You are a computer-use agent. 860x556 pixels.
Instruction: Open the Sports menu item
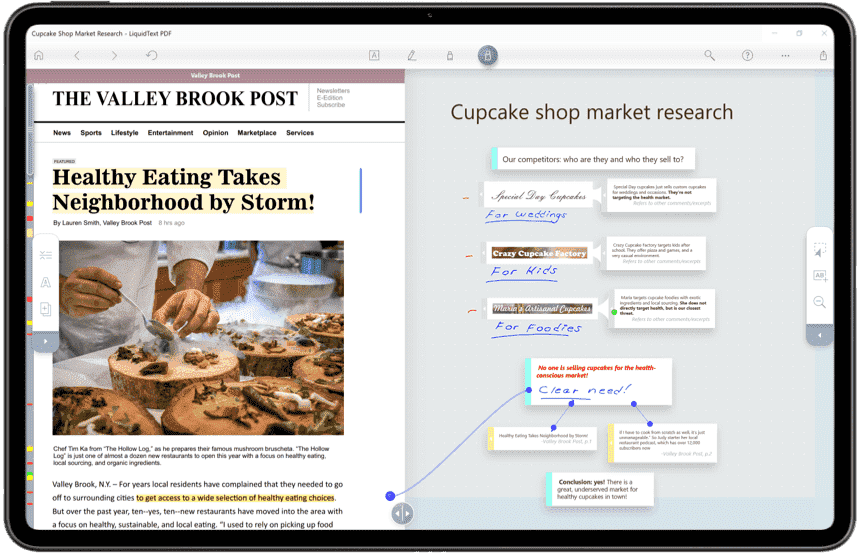[x=91, y=133]
